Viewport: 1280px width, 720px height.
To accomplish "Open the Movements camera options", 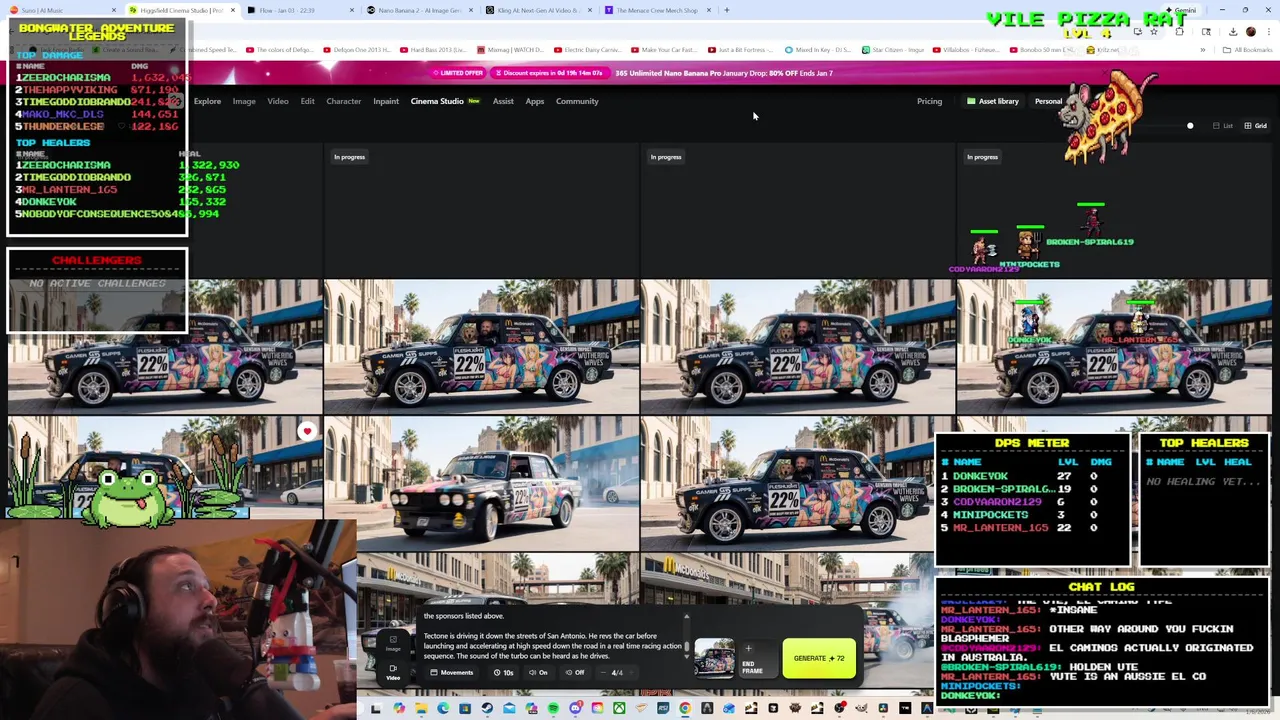I will coord(452,672).
